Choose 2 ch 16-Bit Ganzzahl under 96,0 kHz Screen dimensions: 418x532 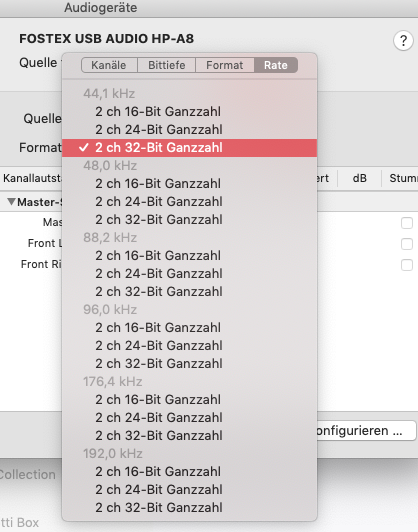click(189, 327)
